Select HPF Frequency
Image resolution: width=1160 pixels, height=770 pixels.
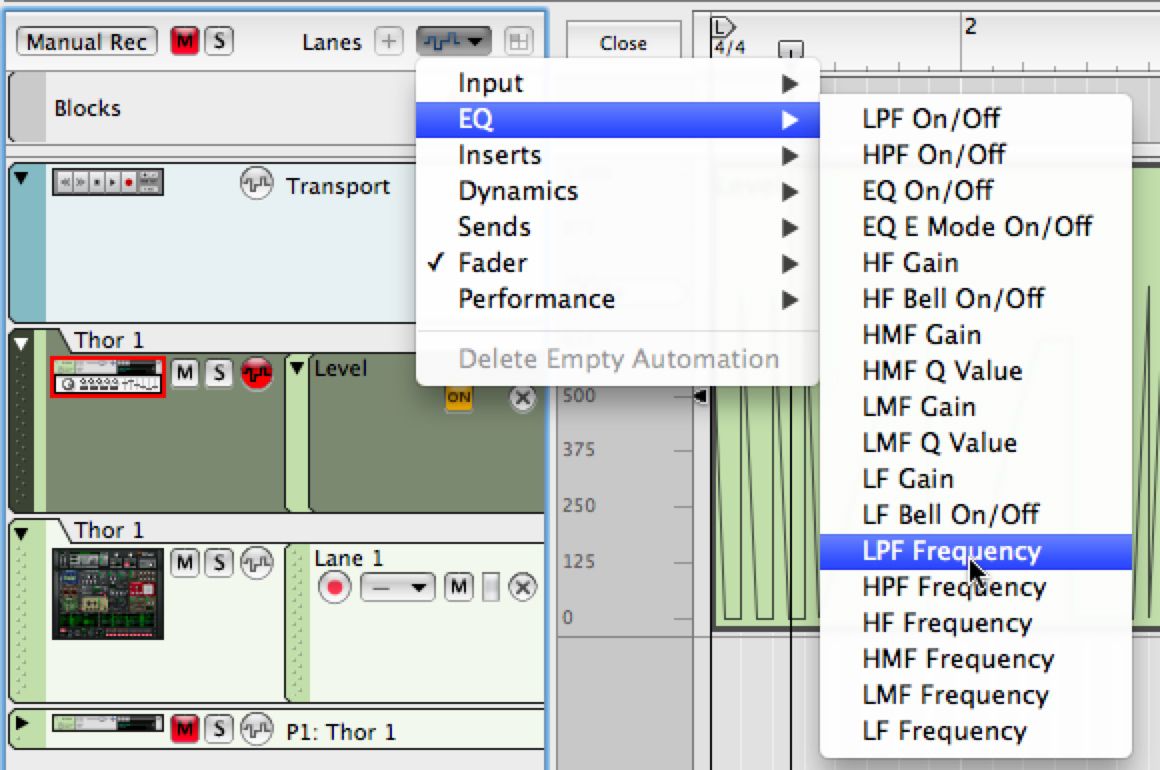[976, 587]
